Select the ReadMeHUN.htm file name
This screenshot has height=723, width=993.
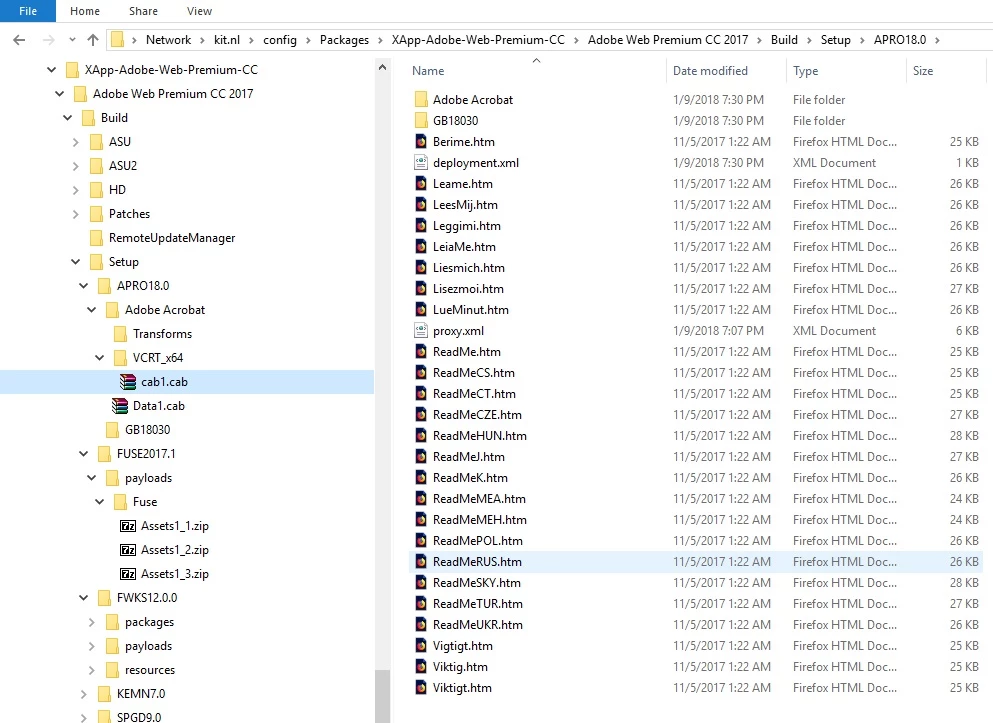pos(480,436)
